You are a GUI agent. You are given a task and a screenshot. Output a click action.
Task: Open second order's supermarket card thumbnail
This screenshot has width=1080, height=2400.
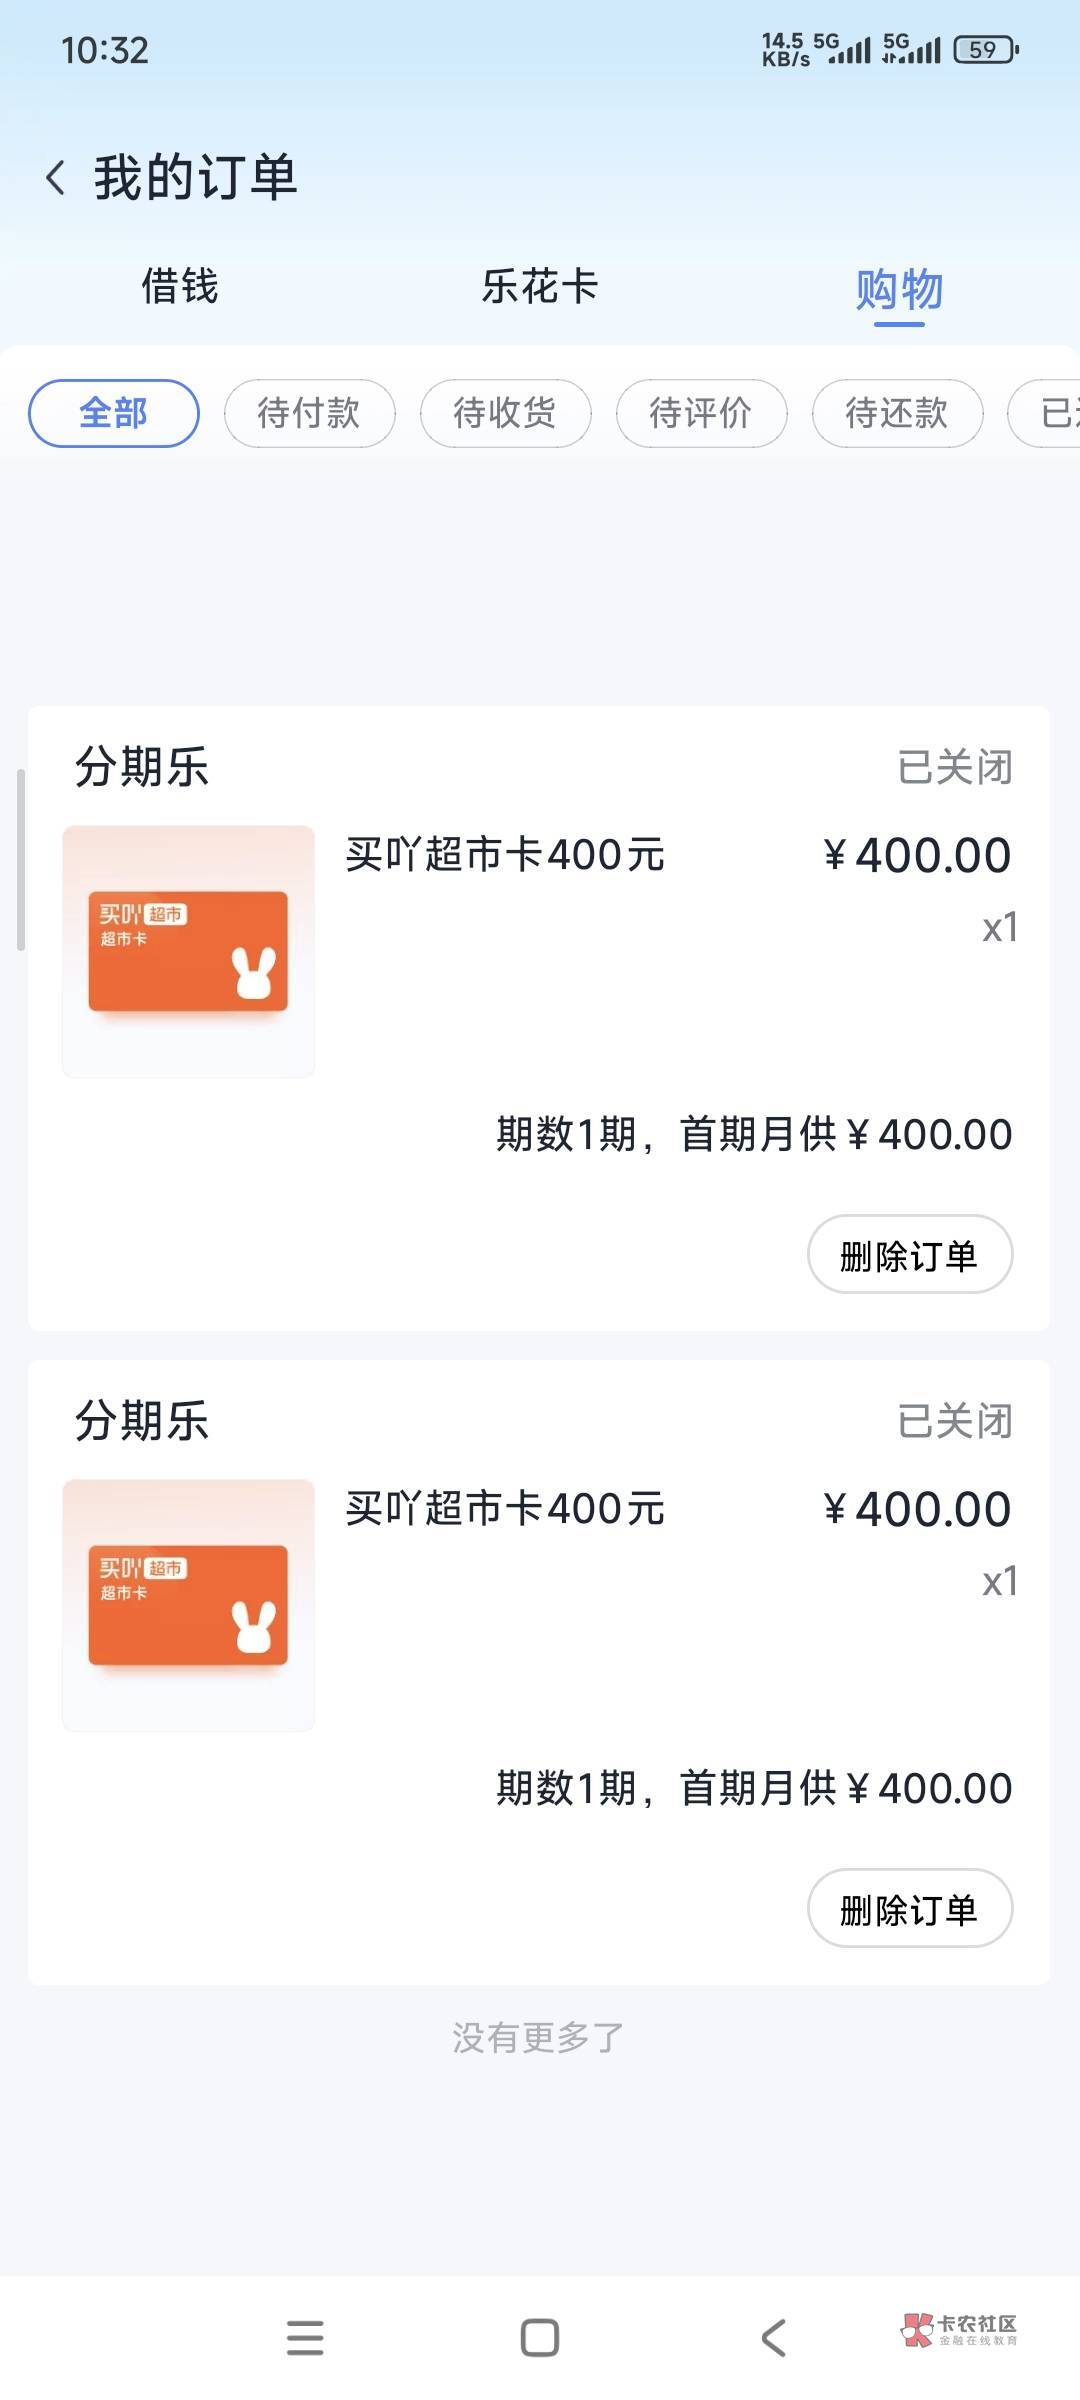tap(188, 1605)
